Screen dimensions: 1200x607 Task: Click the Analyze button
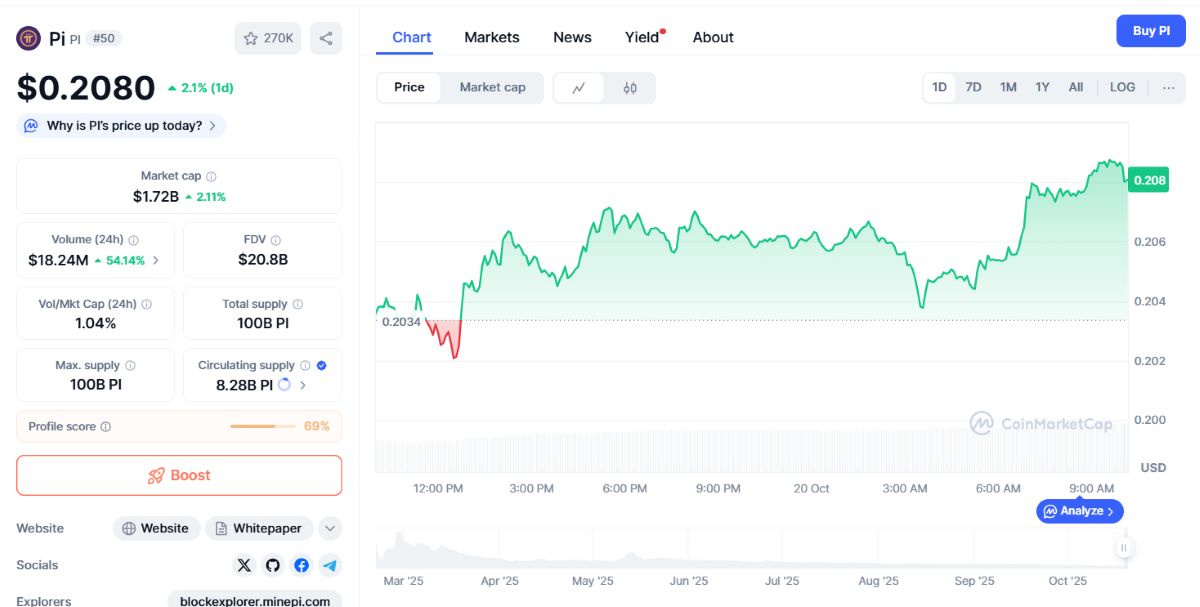(1080, 511)
